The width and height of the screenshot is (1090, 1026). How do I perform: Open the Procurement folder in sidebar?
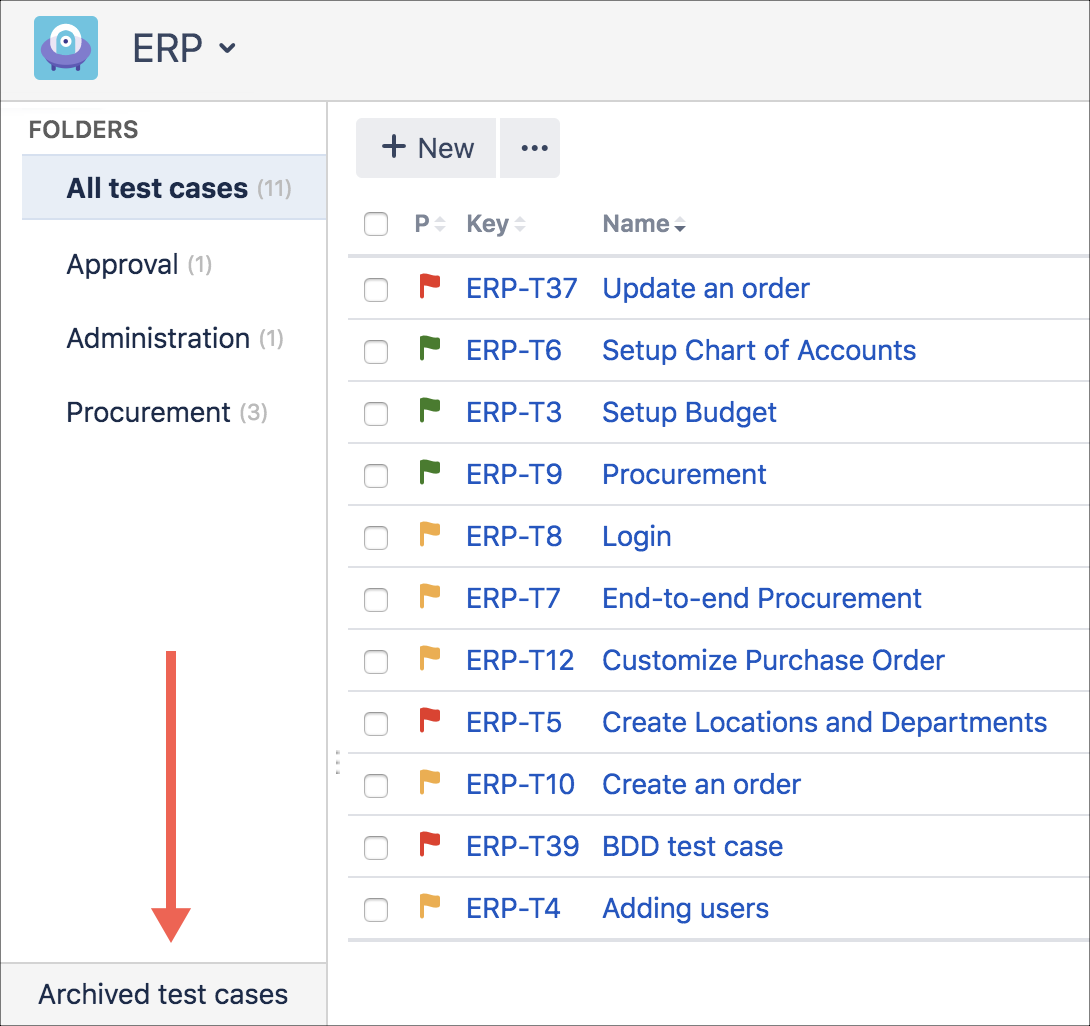click(x=148, y=412)
